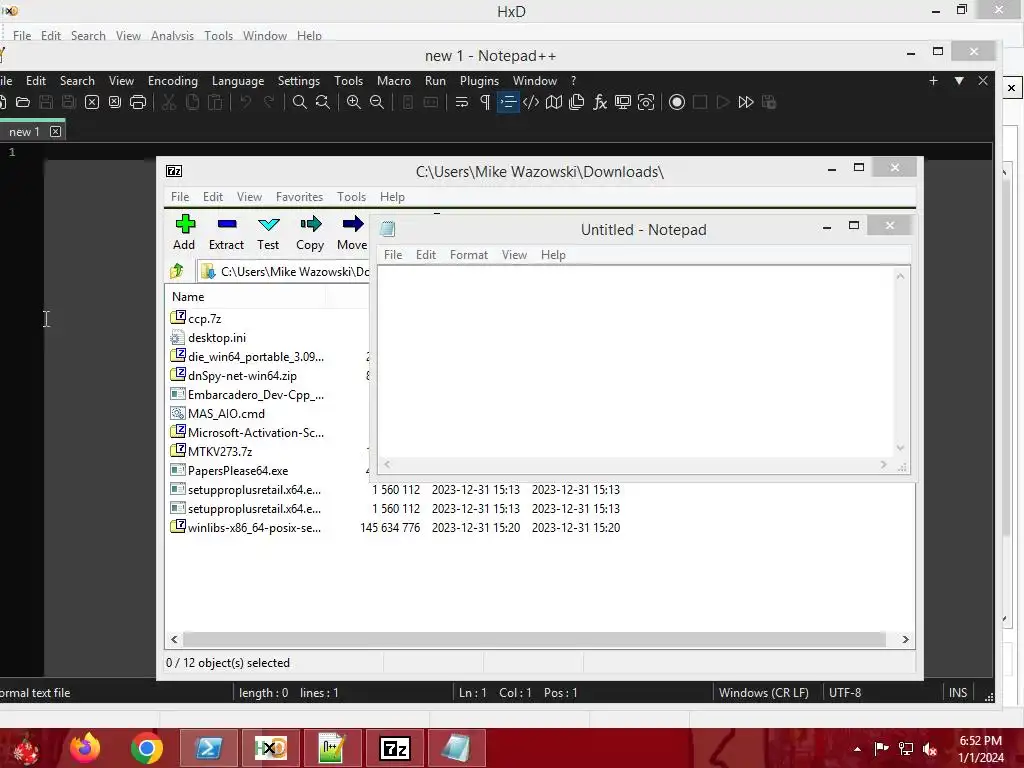Click the Test button in 7-Zip
1024x768 pixels.
pyautogui.click(x=268, y=232)
